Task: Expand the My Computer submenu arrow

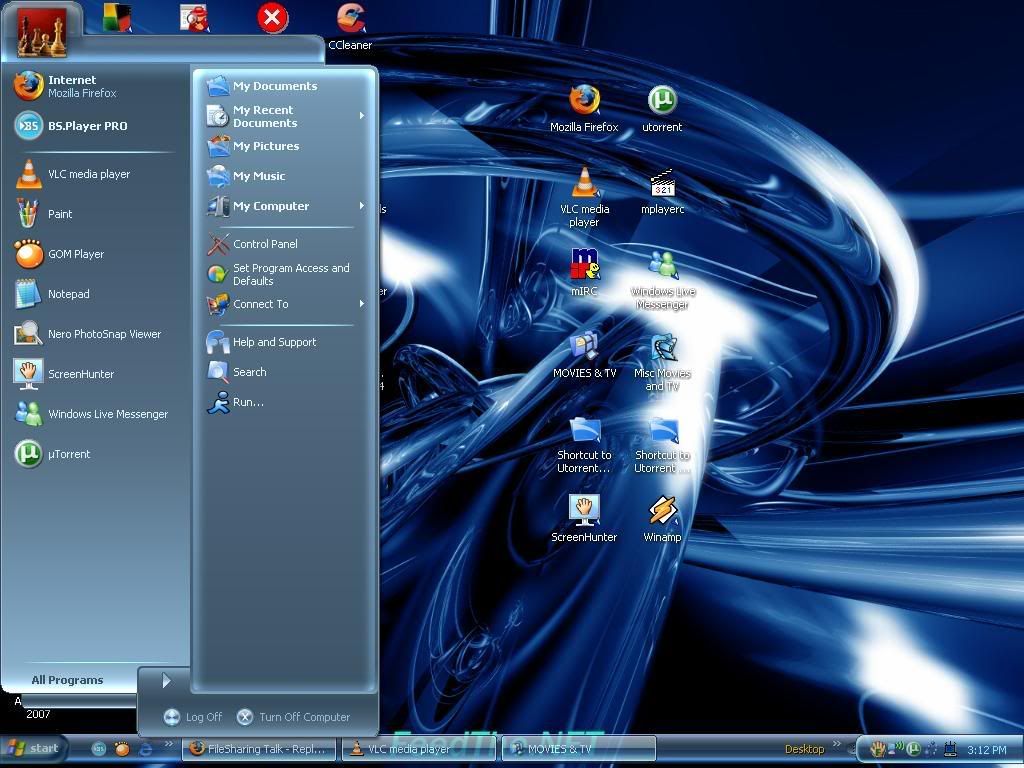Action: (362, 206)
